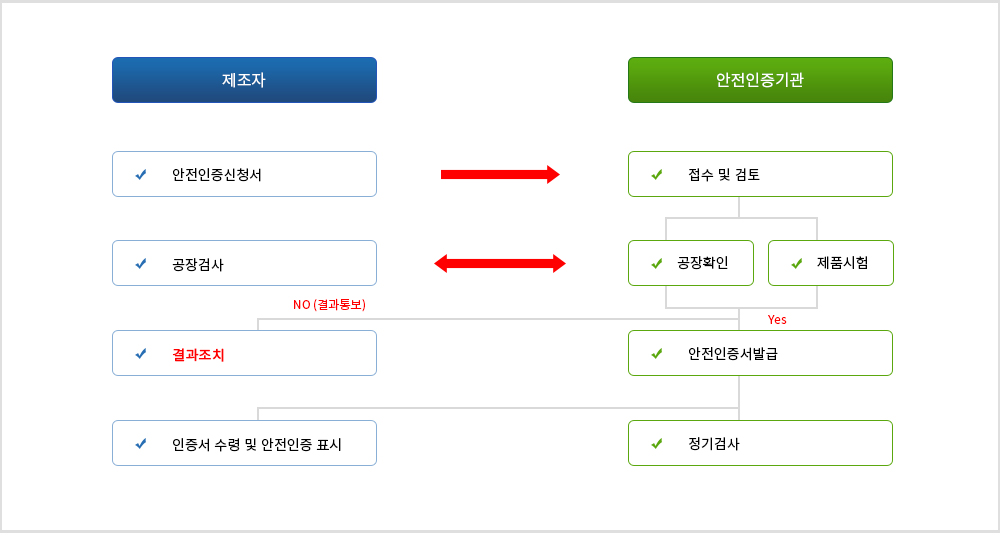Click the 정기검사 step label

tap(714, 444)
